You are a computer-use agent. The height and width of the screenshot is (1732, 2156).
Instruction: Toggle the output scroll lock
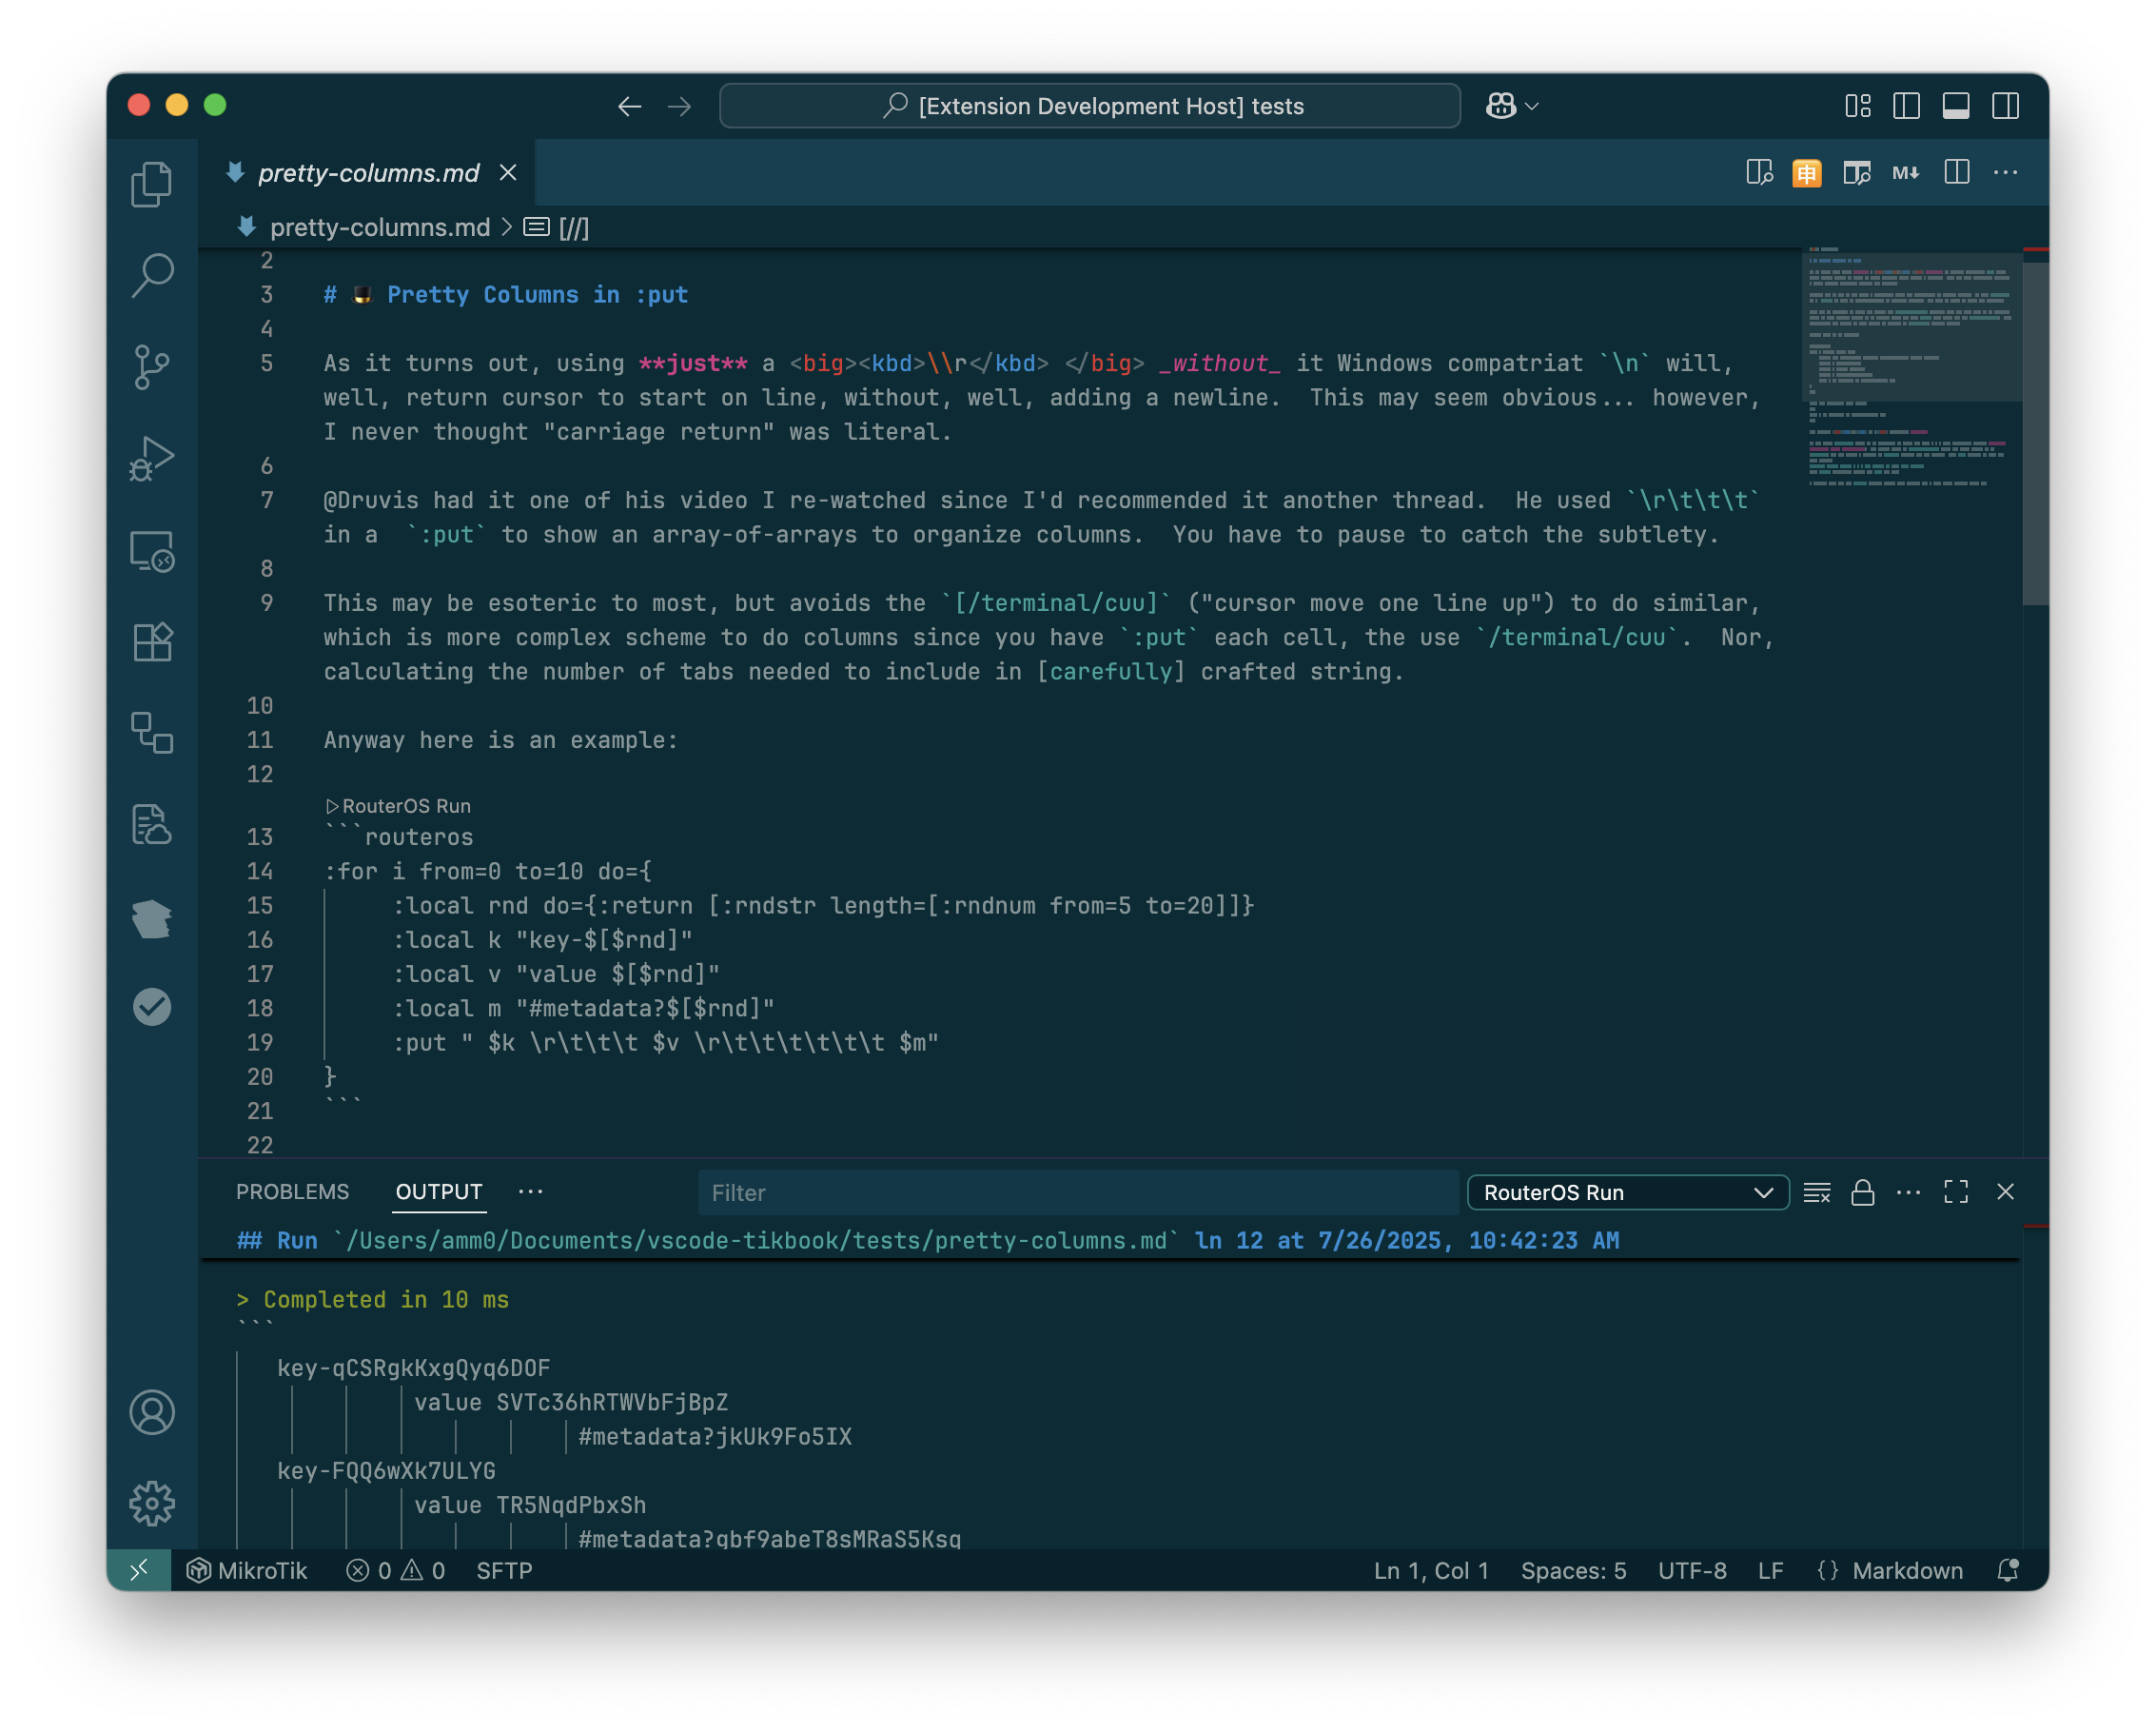pos(1862,1192)
